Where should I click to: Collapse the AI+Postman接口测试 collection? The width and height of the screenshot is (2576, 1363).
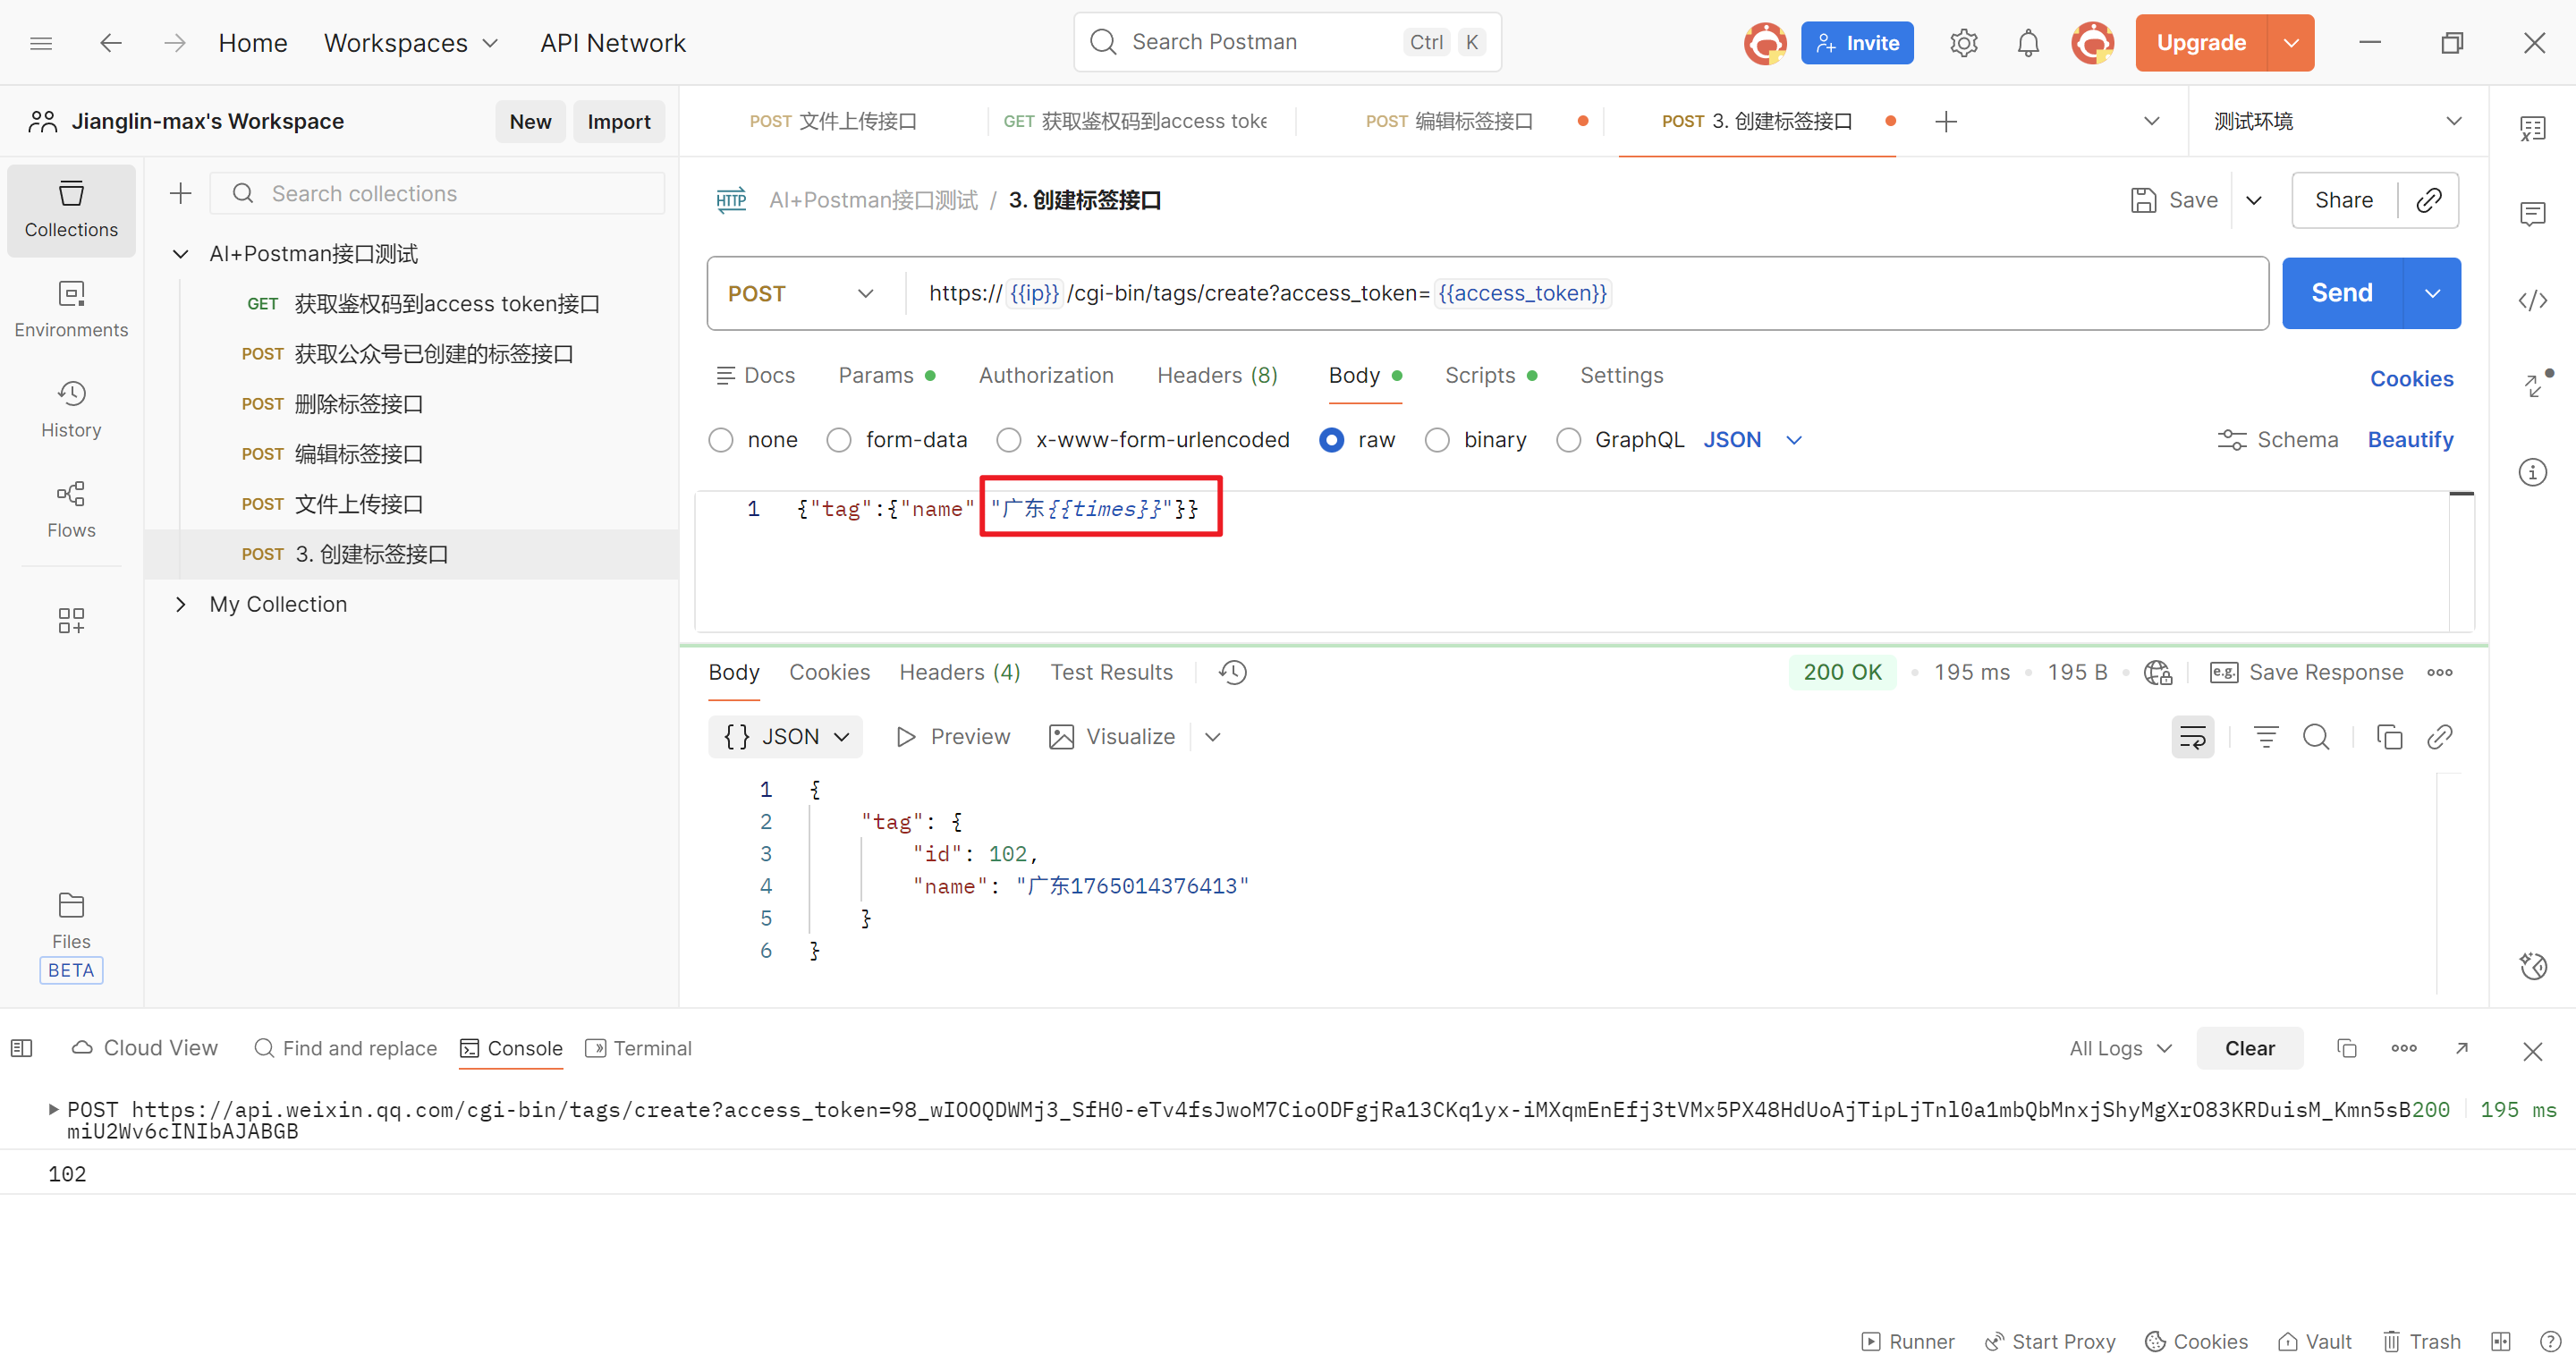[181, 254]
